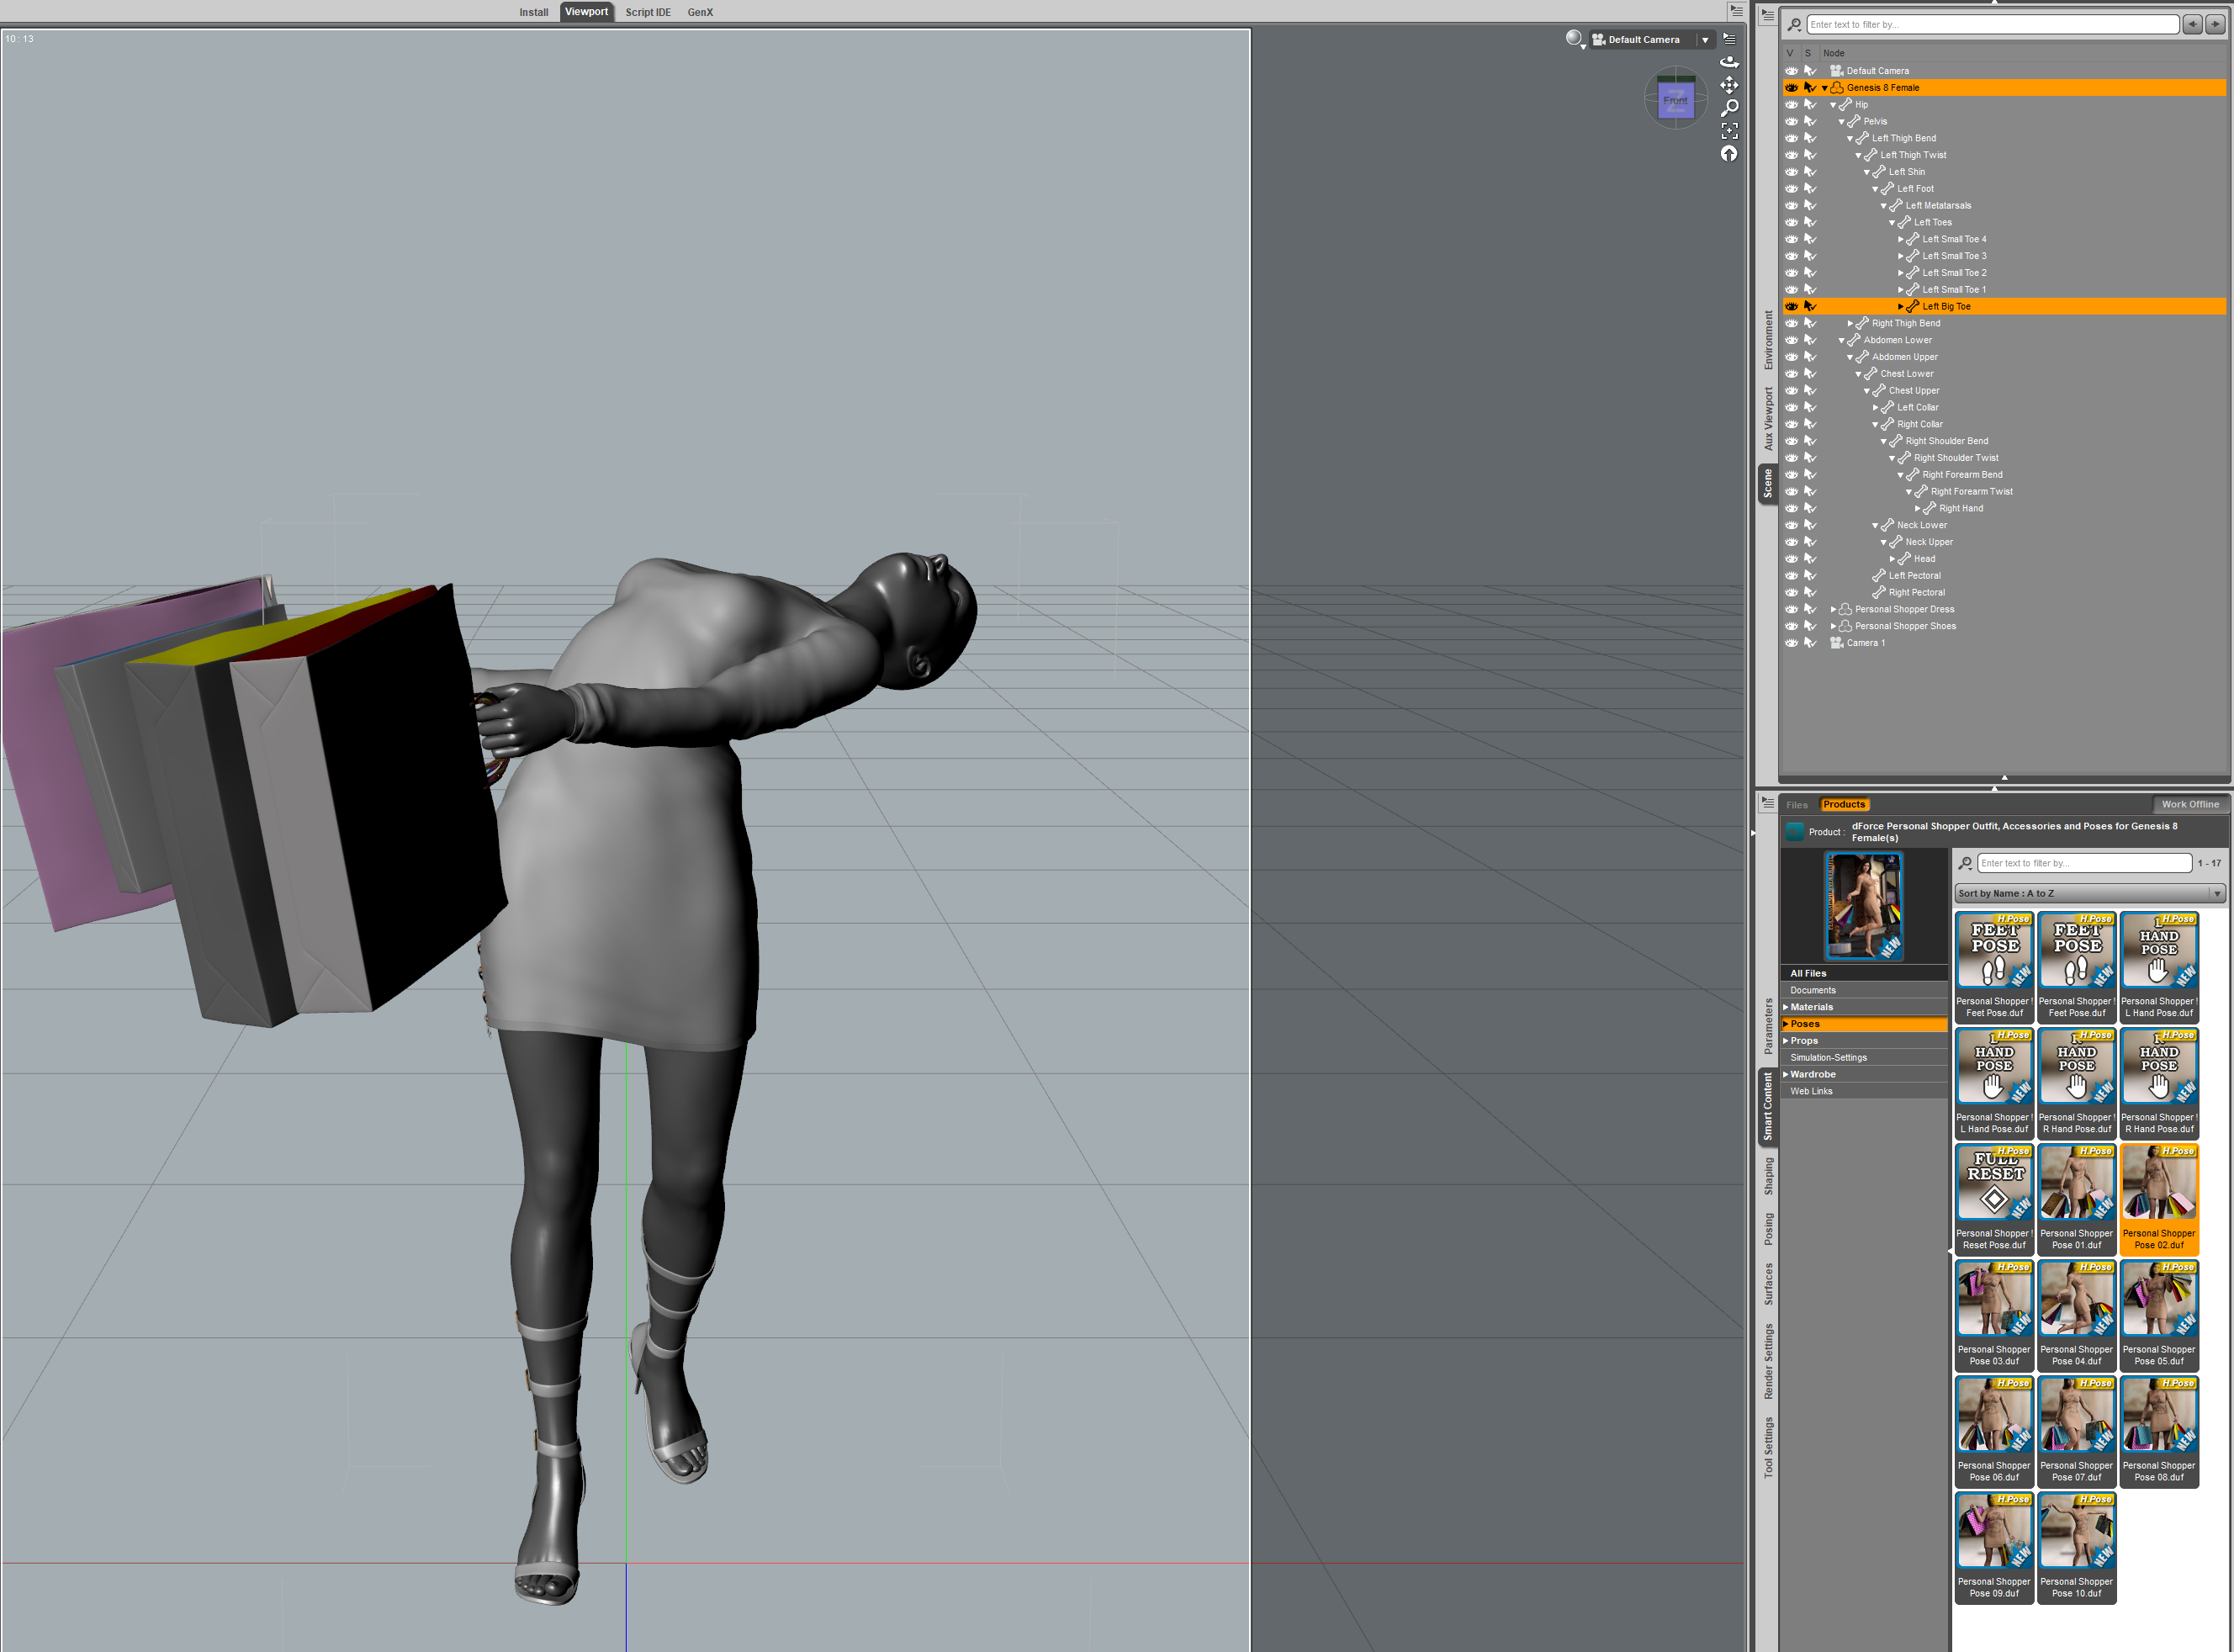Image resolution: width=2234 pixels, height=1652 pixels.
Task: Click the scene filter text field
Action: click(1991, 24)
